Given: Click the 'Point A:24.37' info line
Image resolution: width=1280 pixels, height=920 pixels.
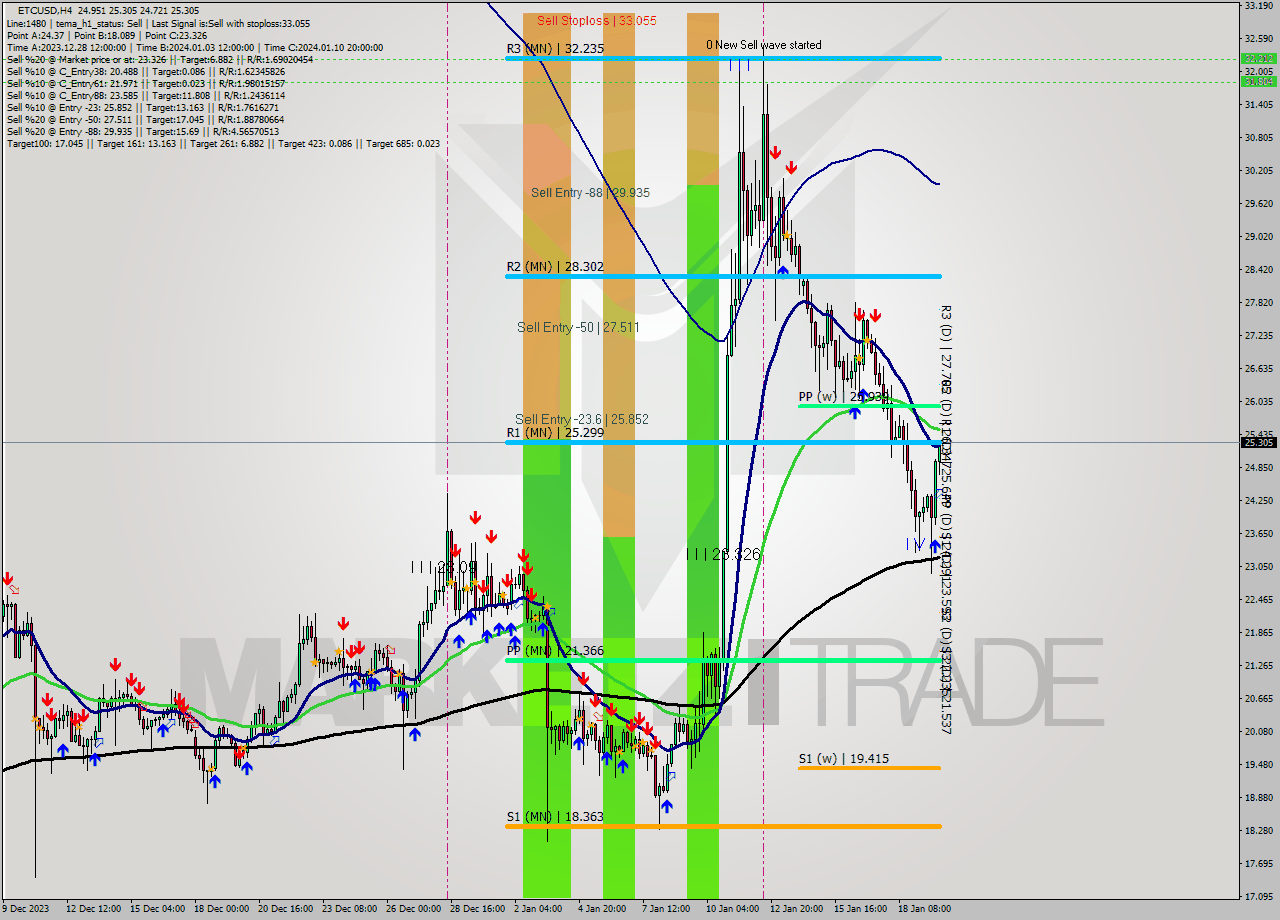Looking at the screenshot, I should pyautogui.click(x=108, y=35).
